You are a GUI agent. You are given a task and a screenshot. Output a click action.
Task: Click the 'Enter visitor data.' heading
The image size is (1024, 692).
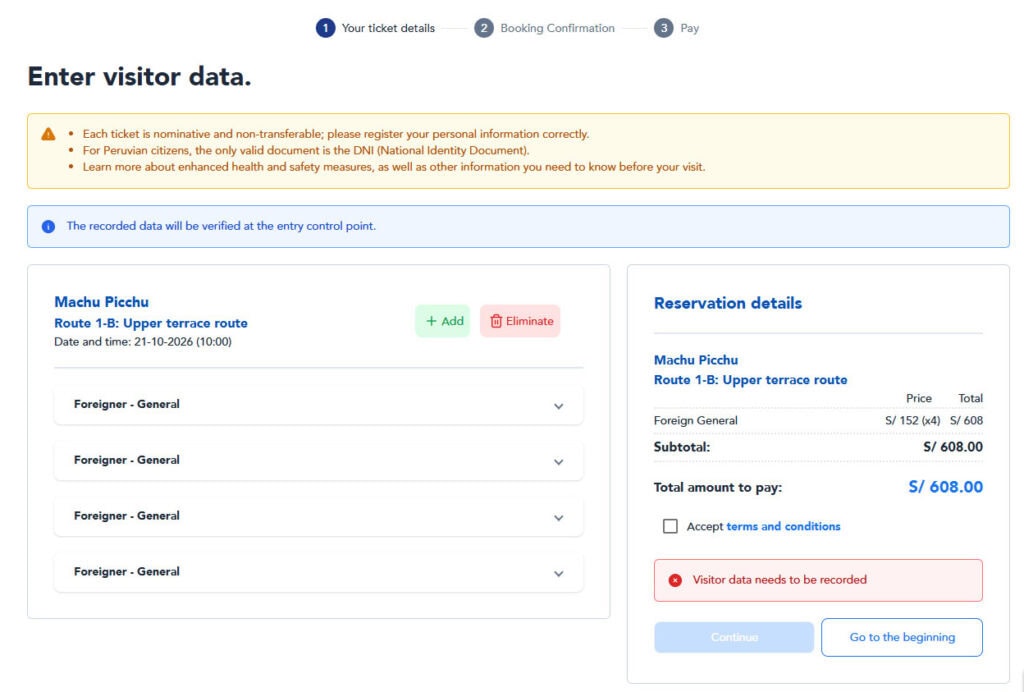[139, 76]
